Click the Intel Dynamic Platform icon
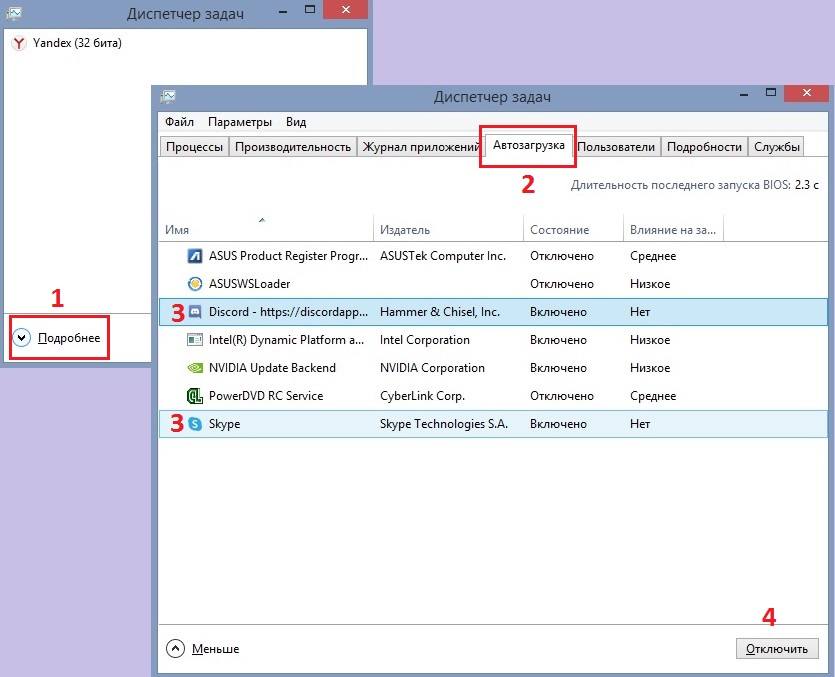 195,340
